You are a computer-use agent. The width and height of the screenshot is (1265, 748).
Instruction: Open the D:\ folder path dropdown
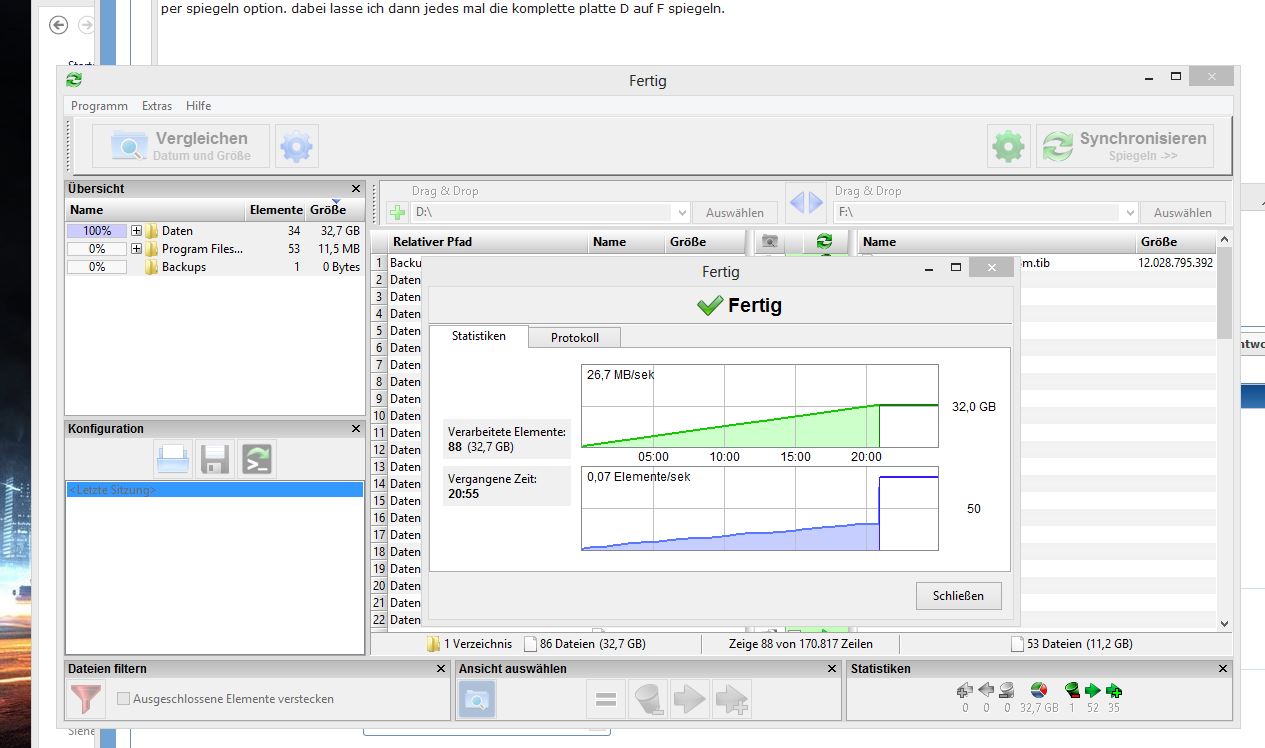(682, 213)
